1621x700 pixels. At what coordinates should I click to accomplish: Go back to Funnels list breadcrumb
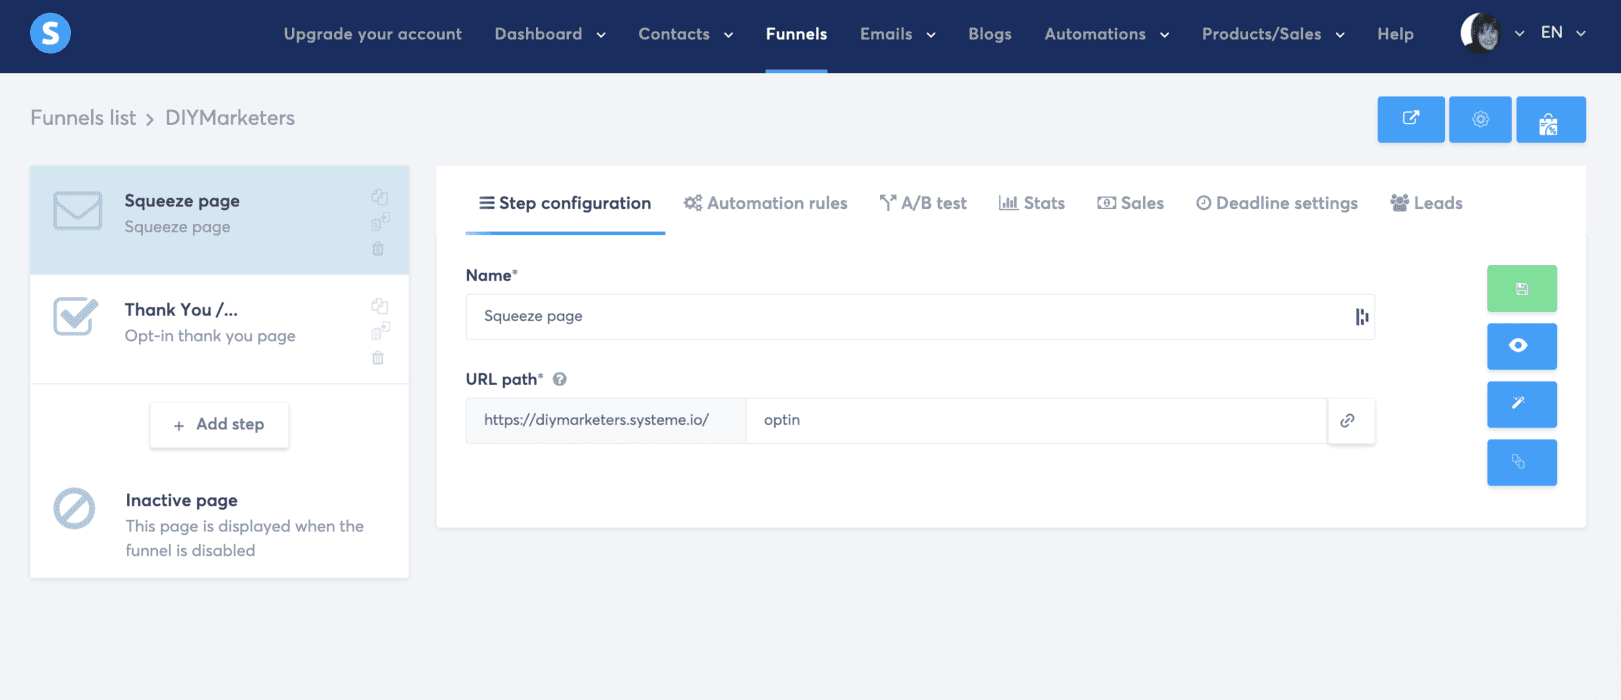[x=83, y=118]
